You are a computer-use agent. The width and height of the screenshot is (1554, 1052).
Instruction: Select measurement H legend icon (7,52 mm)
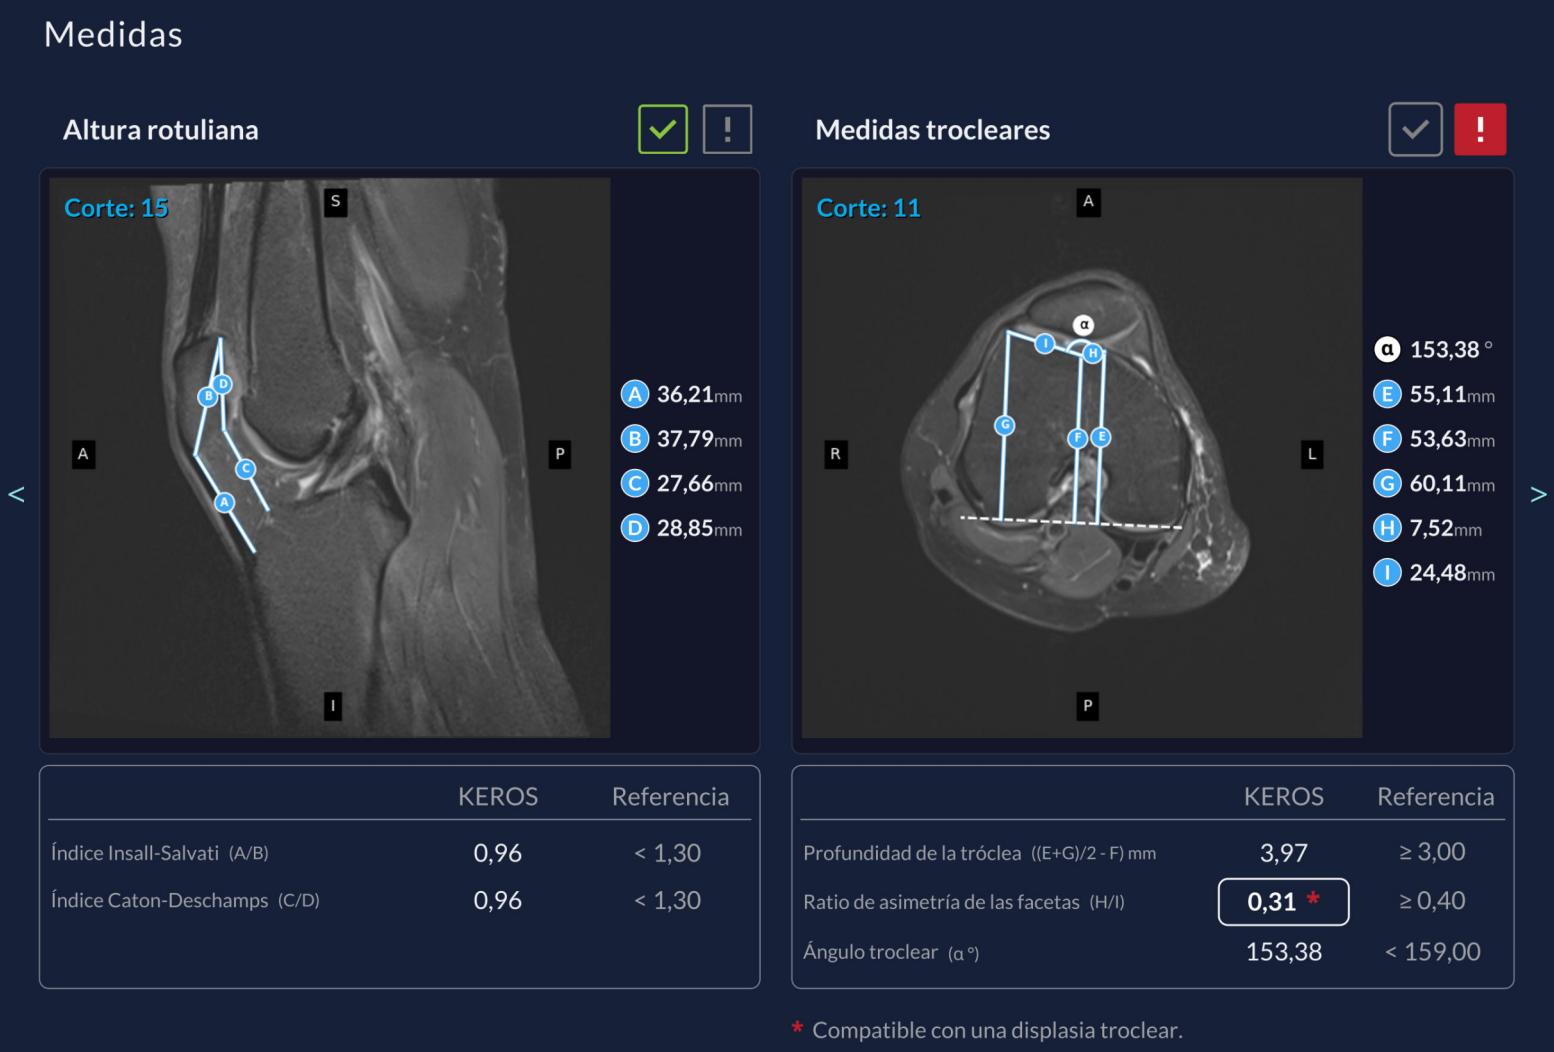tap(1387, 527)
